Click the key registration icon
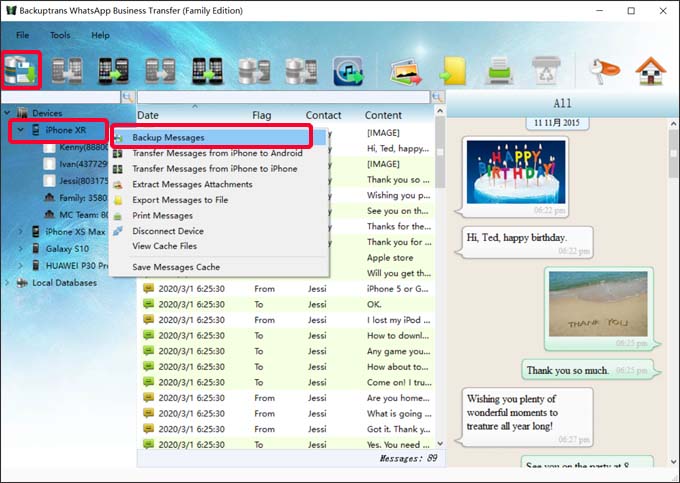Viewport: 680px width, 483px height. click(604, 71)
